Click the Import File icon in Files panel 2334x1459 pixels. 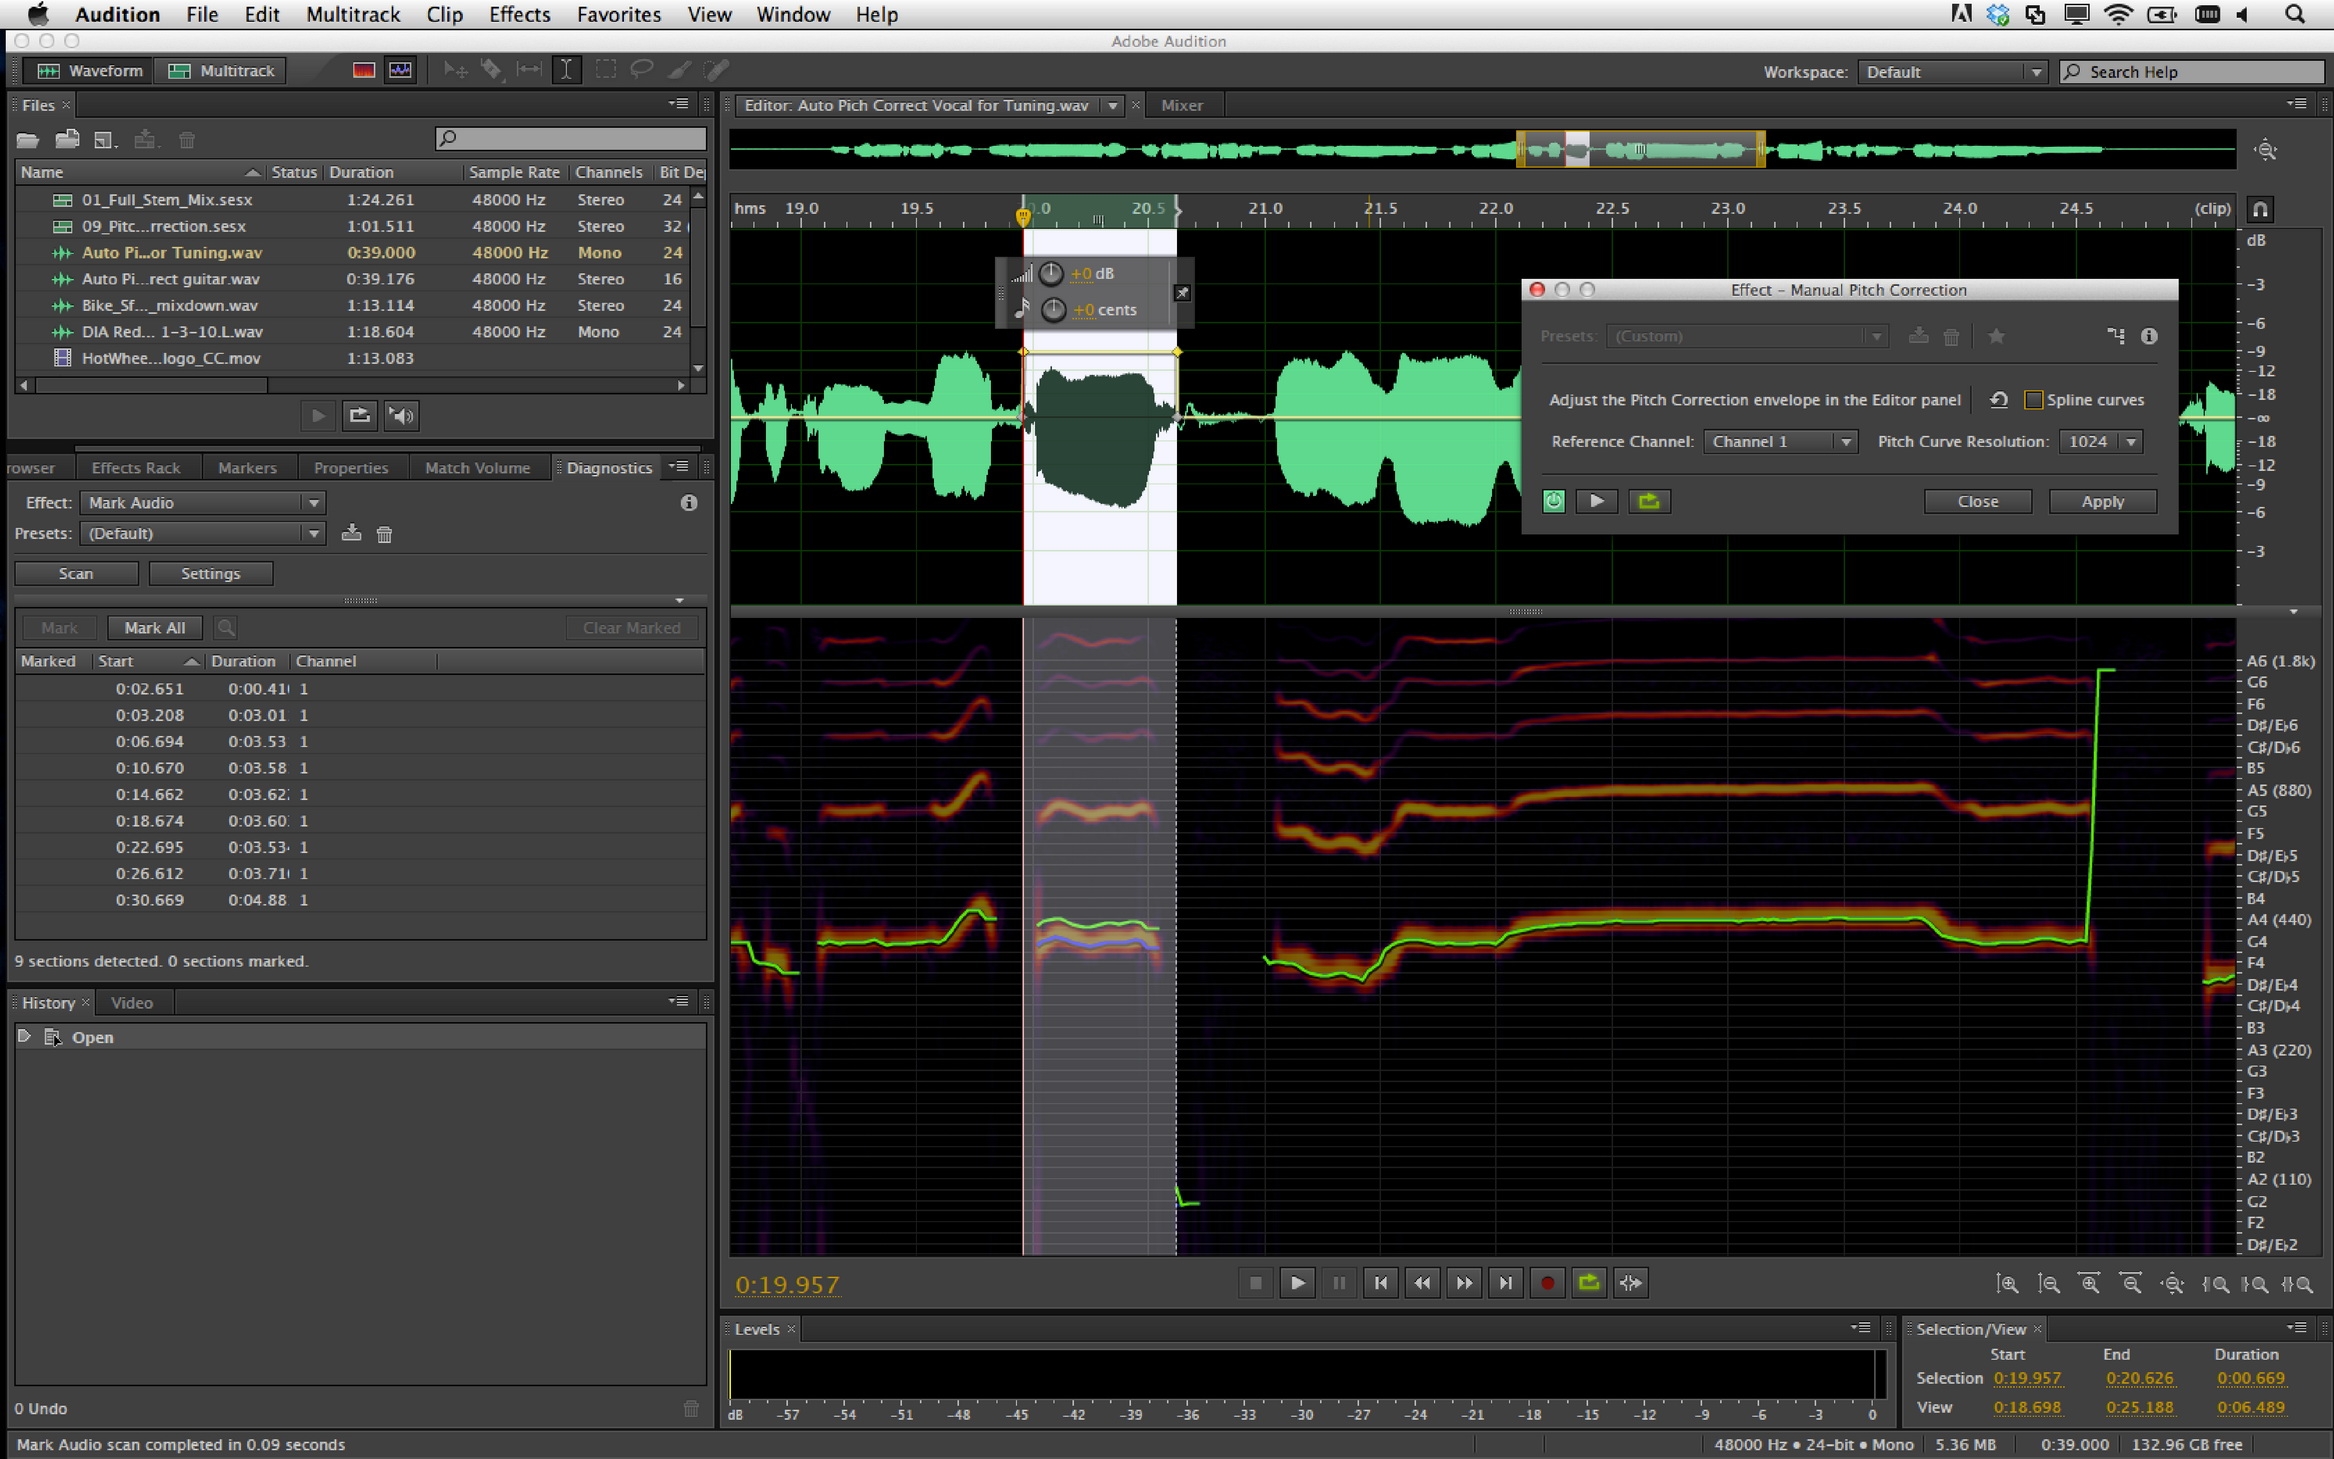click(67, 140)
